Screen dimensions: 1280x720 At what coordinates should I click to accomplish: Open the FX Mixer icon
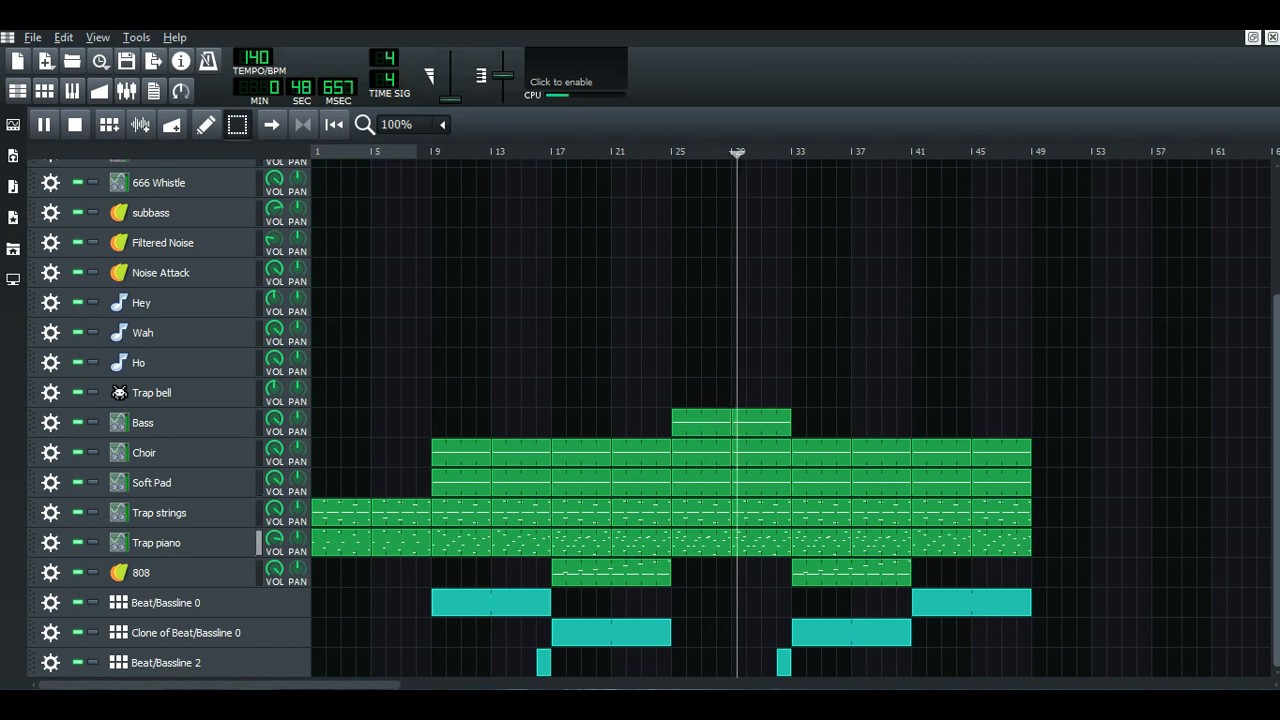[126, 91]
